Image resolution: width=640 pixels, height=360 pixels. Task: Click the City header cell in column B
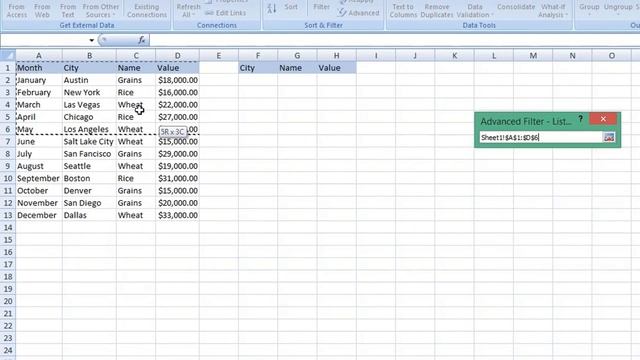coord(89,68)
